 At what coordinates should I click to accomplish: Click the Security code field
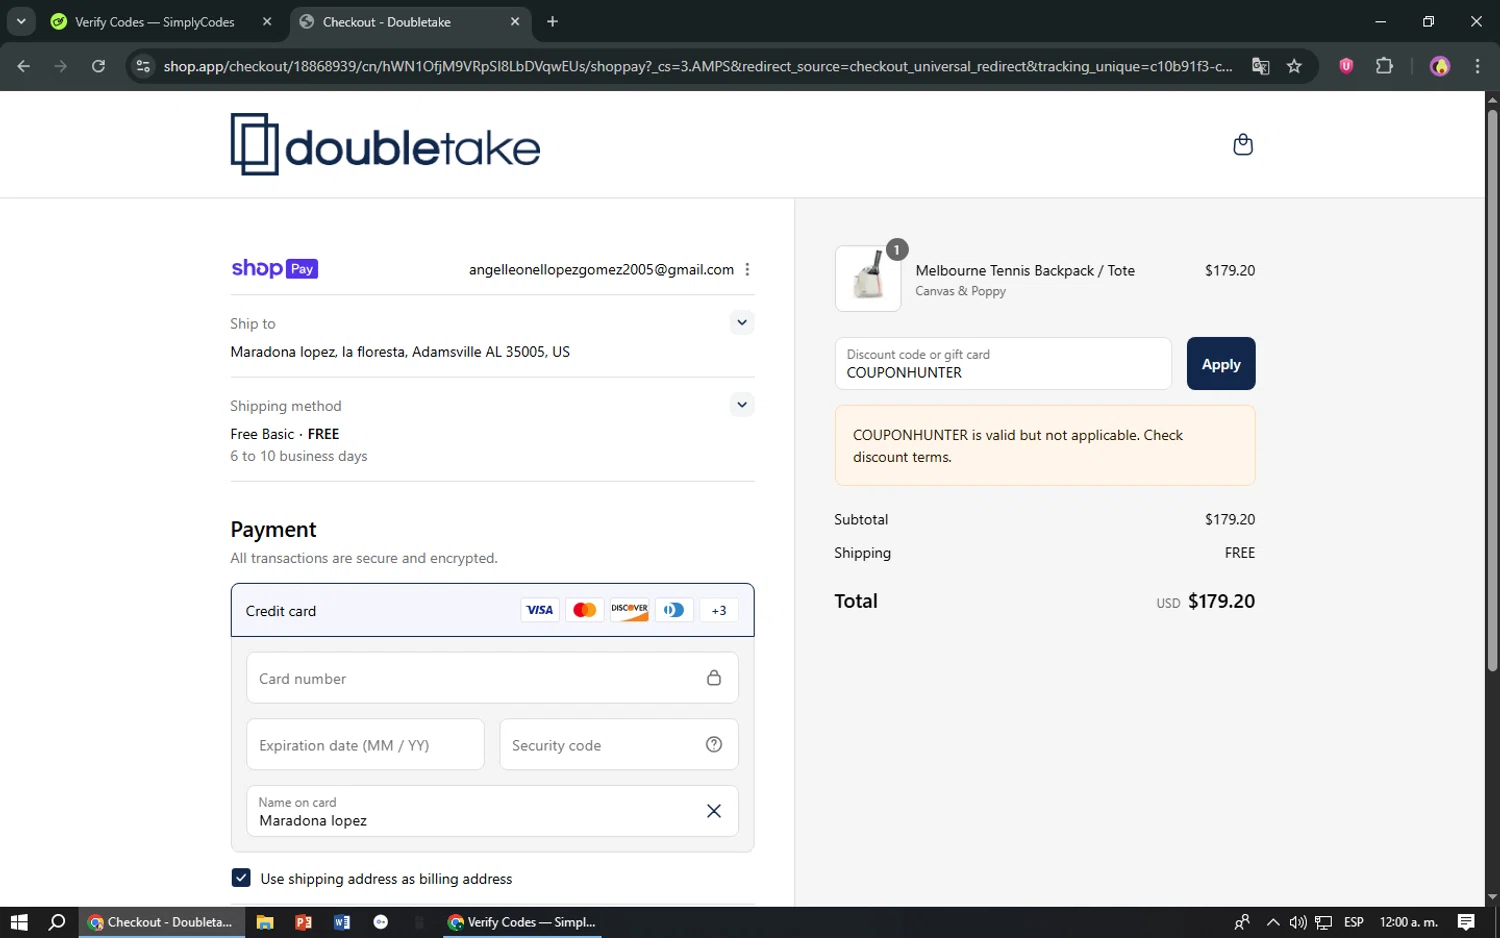click(619, 745)
